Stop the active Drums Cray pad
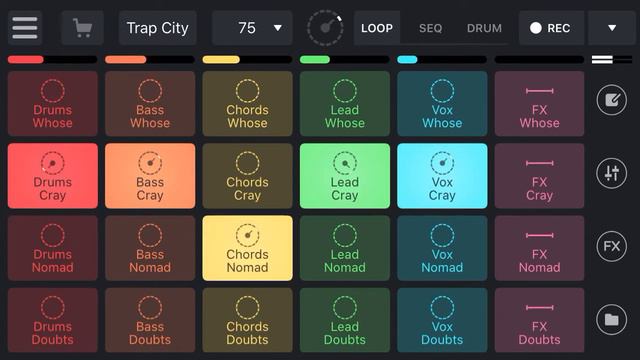 pos(53,176)
